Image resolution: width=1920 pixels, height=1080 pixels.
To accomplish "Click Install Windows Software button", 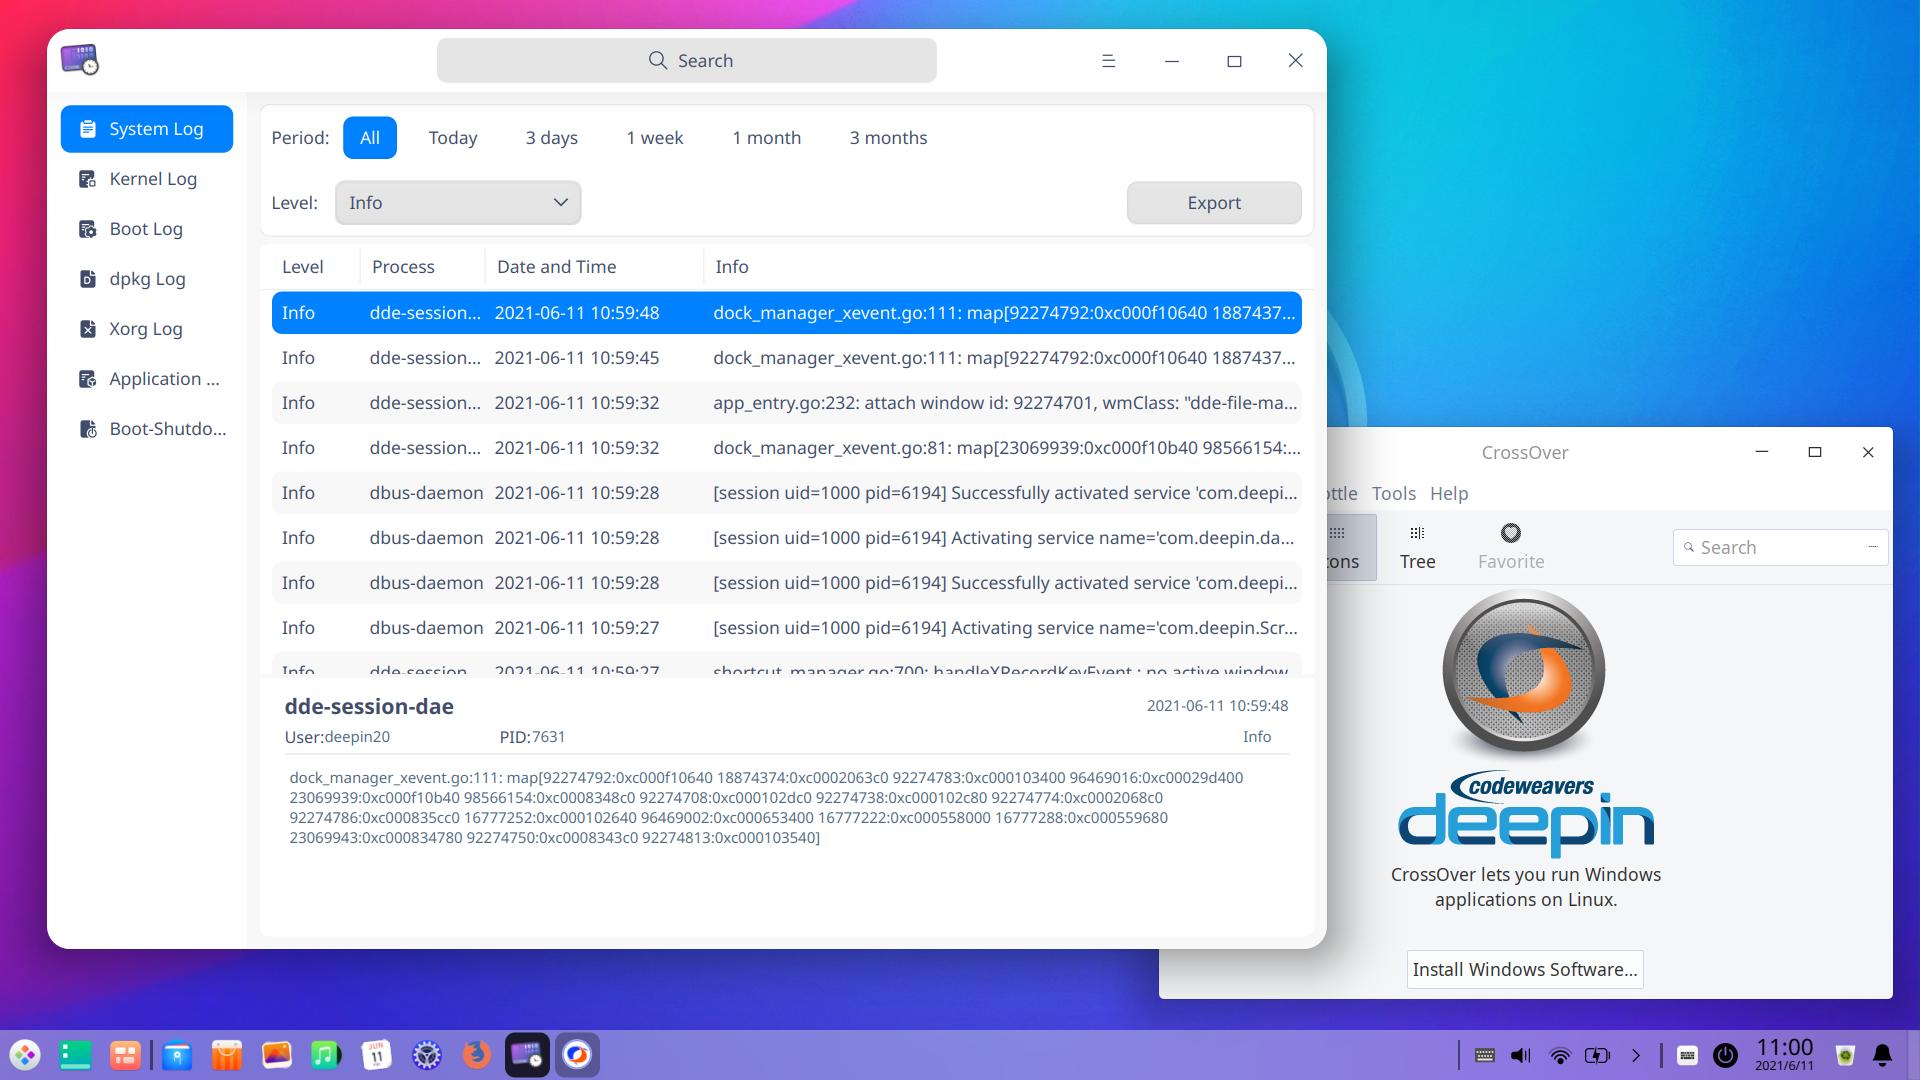I will 1524,969.
